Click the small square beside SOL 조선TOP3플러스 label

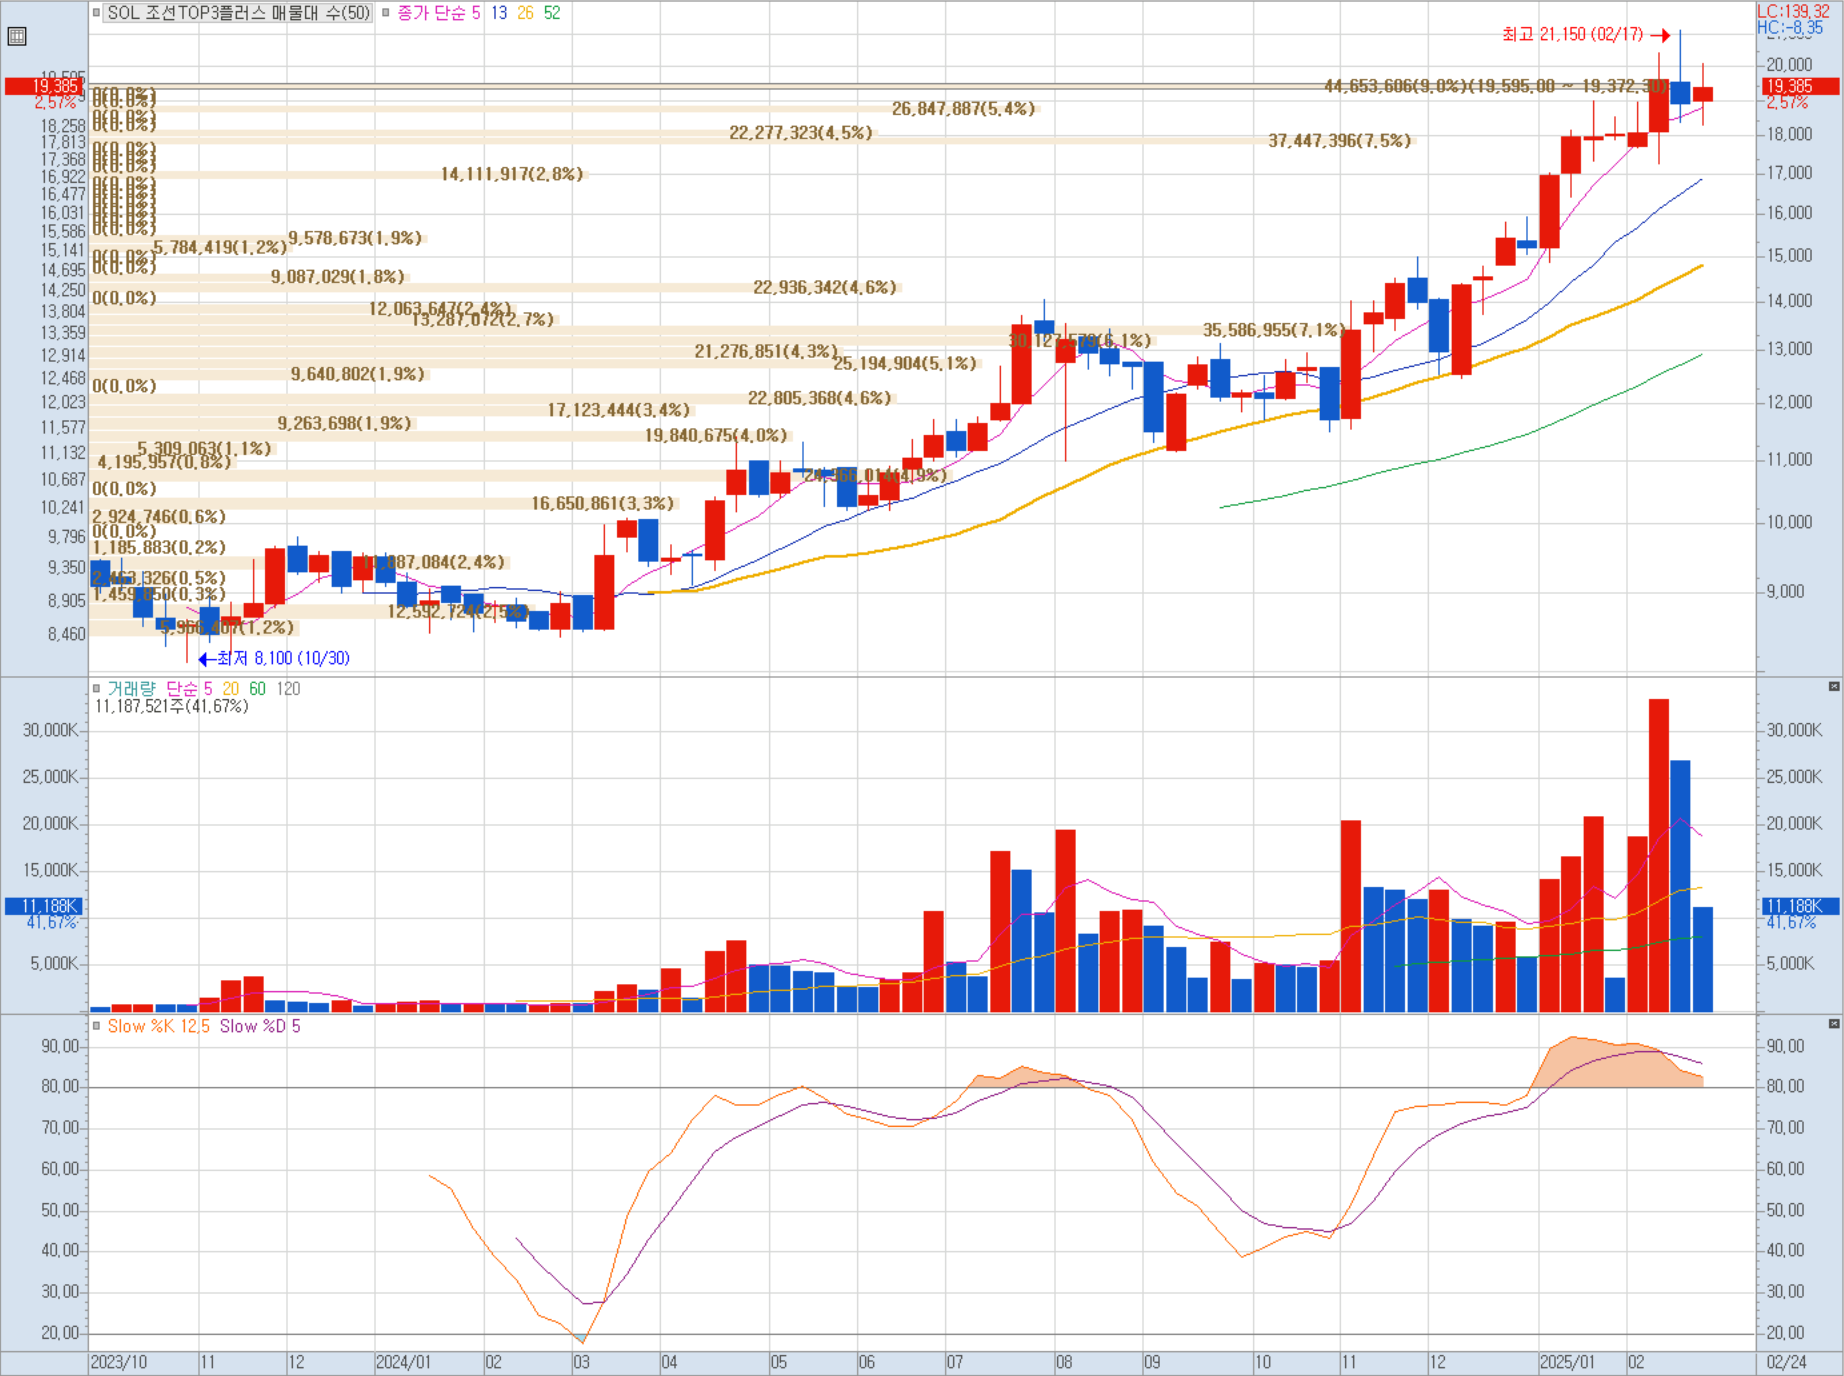tap(97, 13)
